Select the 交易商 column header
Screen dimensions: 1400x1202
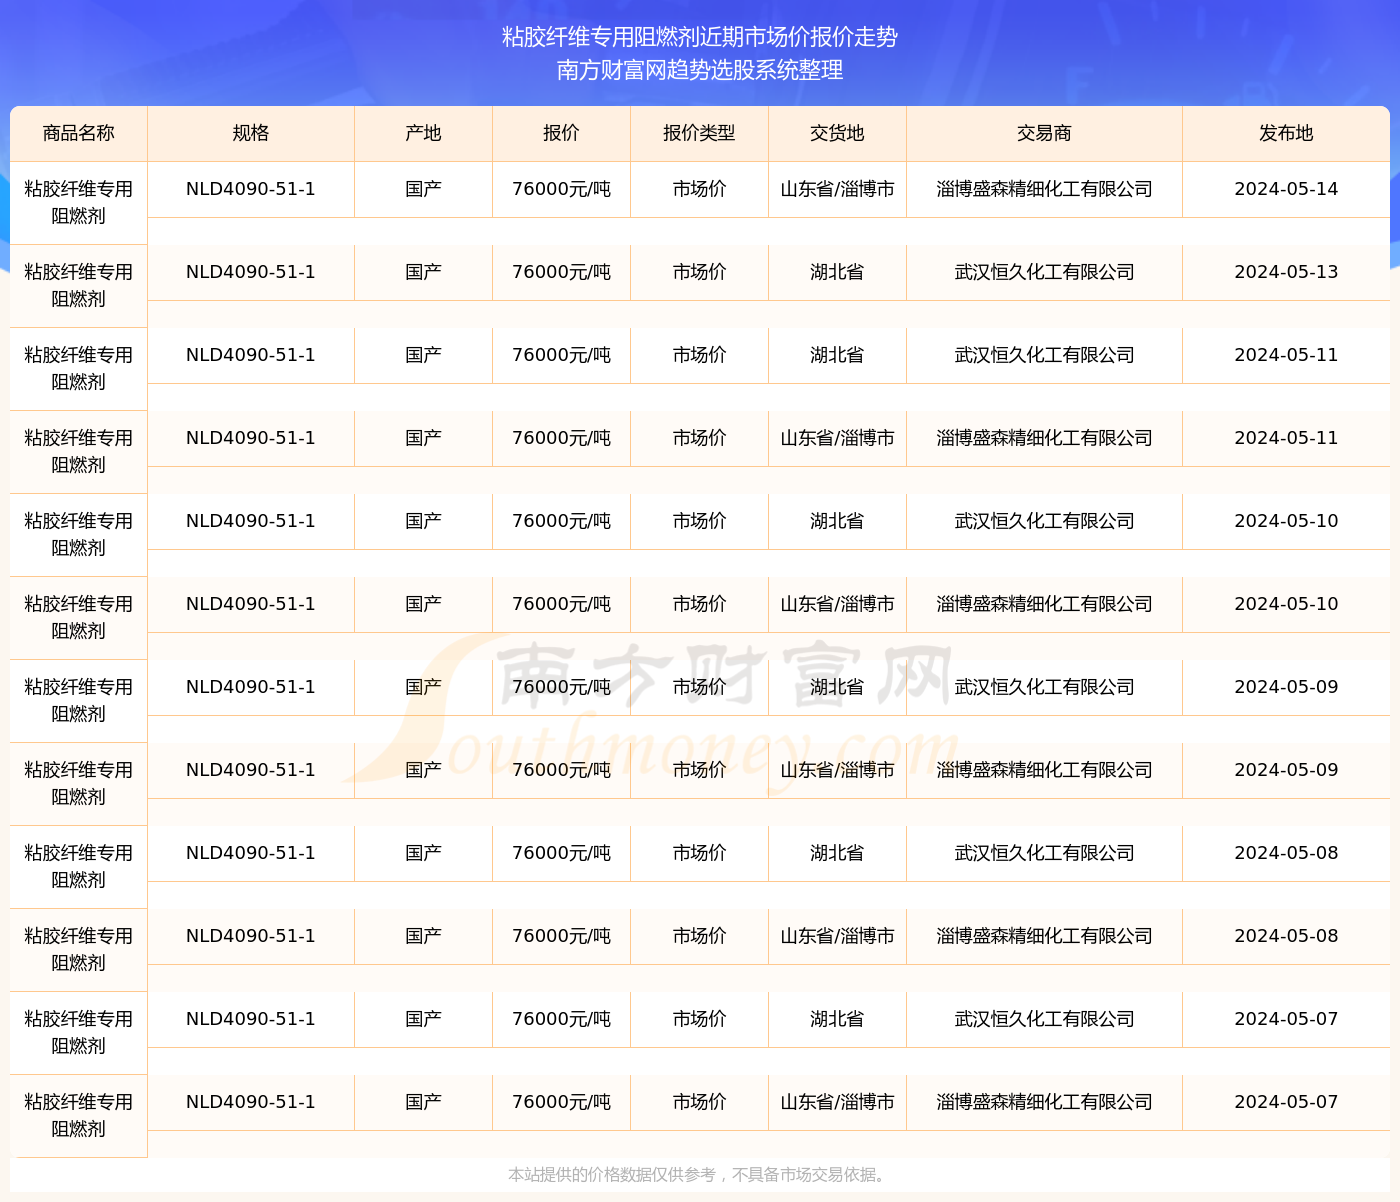(1045, 133)
